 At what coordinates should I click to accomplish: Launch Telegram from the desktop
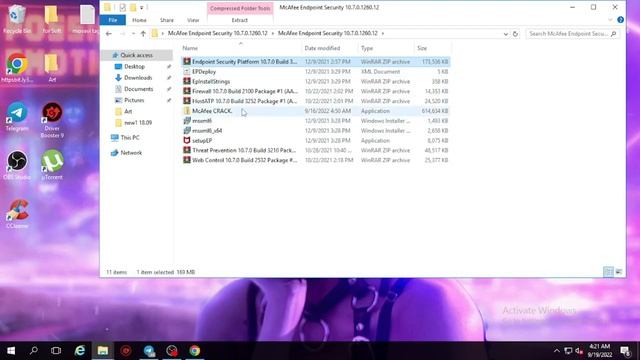tap(17, 117)
